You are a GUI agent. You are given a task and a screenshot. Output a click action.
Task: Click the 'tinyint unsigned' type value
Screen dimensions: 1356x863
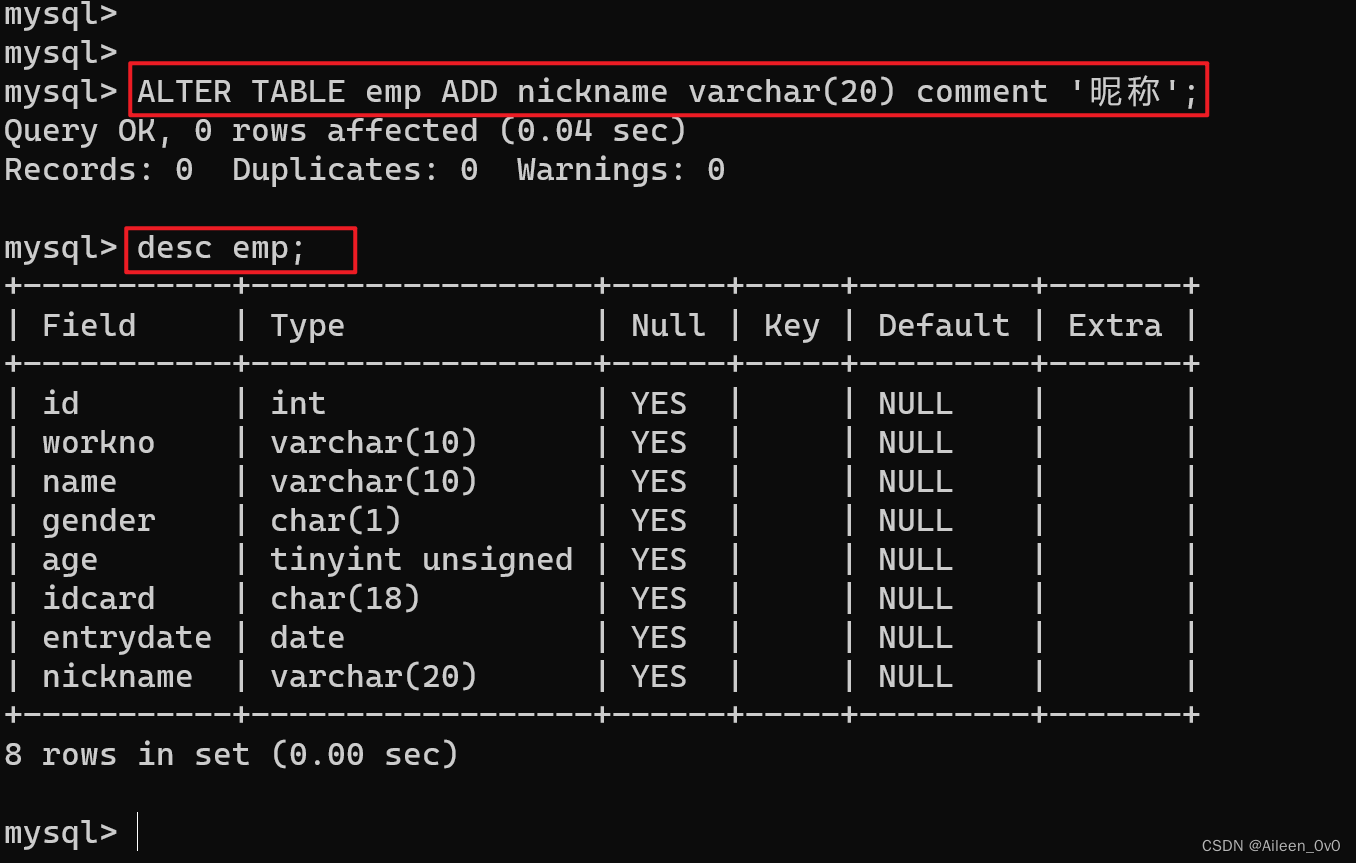(x=421, y=560)
